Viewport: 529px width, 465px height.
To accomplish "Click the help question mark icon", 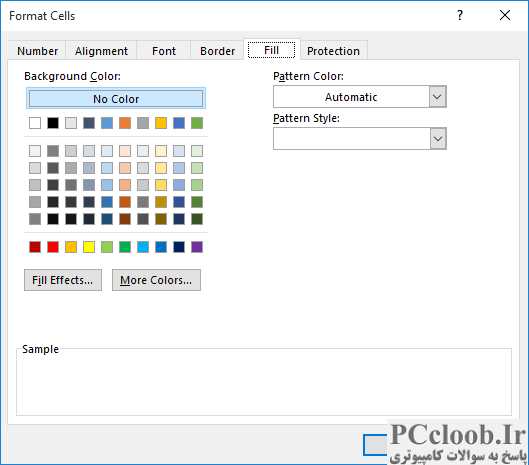I will click(x=460, y=15).
